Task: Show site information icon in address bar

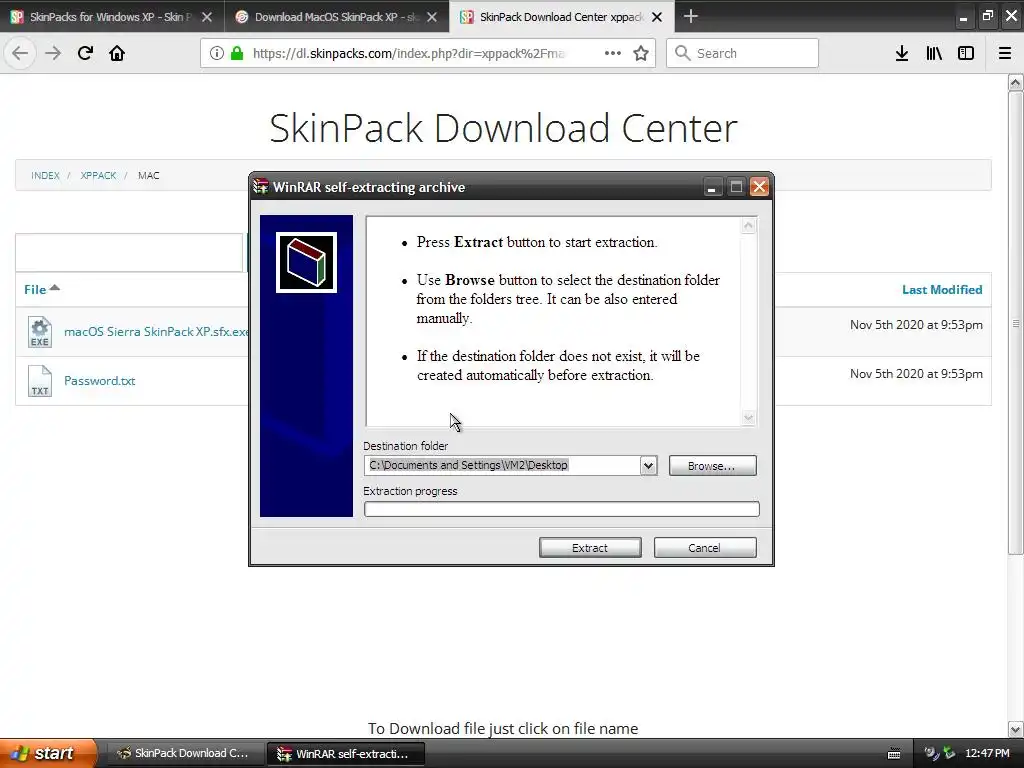Action: [x=216, y=53]
